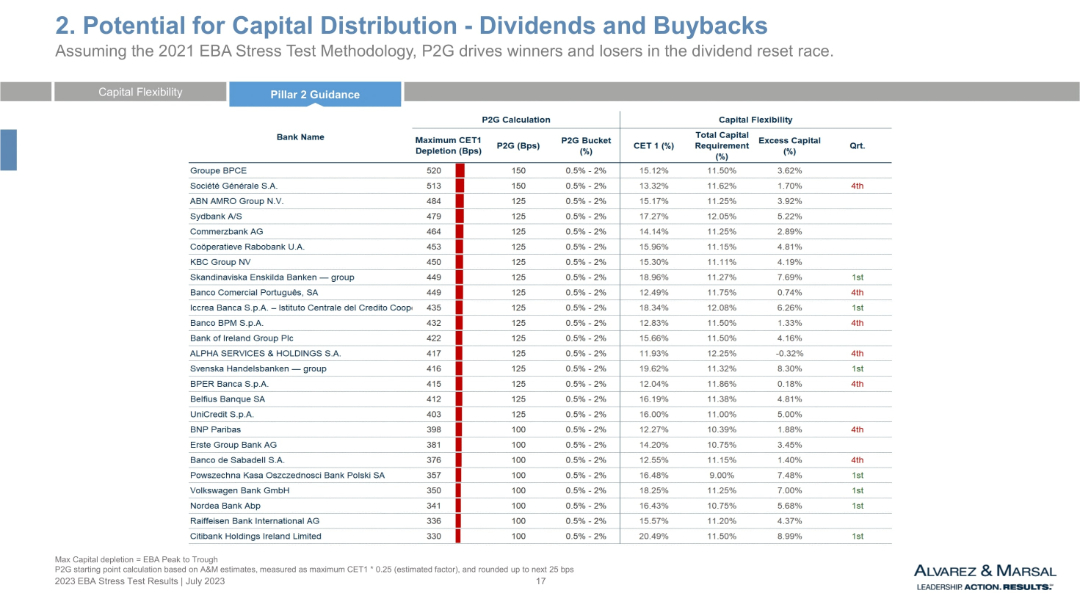Select Commerzbank AG bank name
Screen dimensions: 1080x607
(227, 232)
